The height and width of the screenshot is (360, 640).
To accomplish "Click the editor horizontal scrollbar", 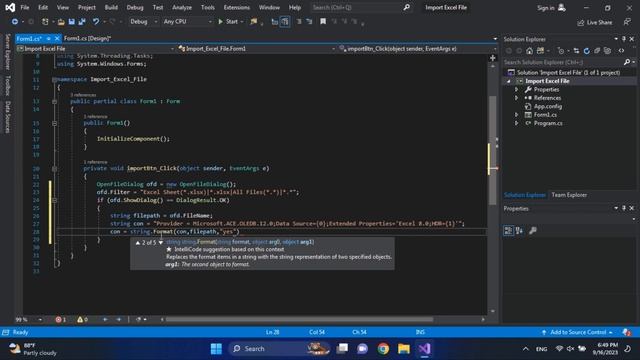I will point(298,320).
